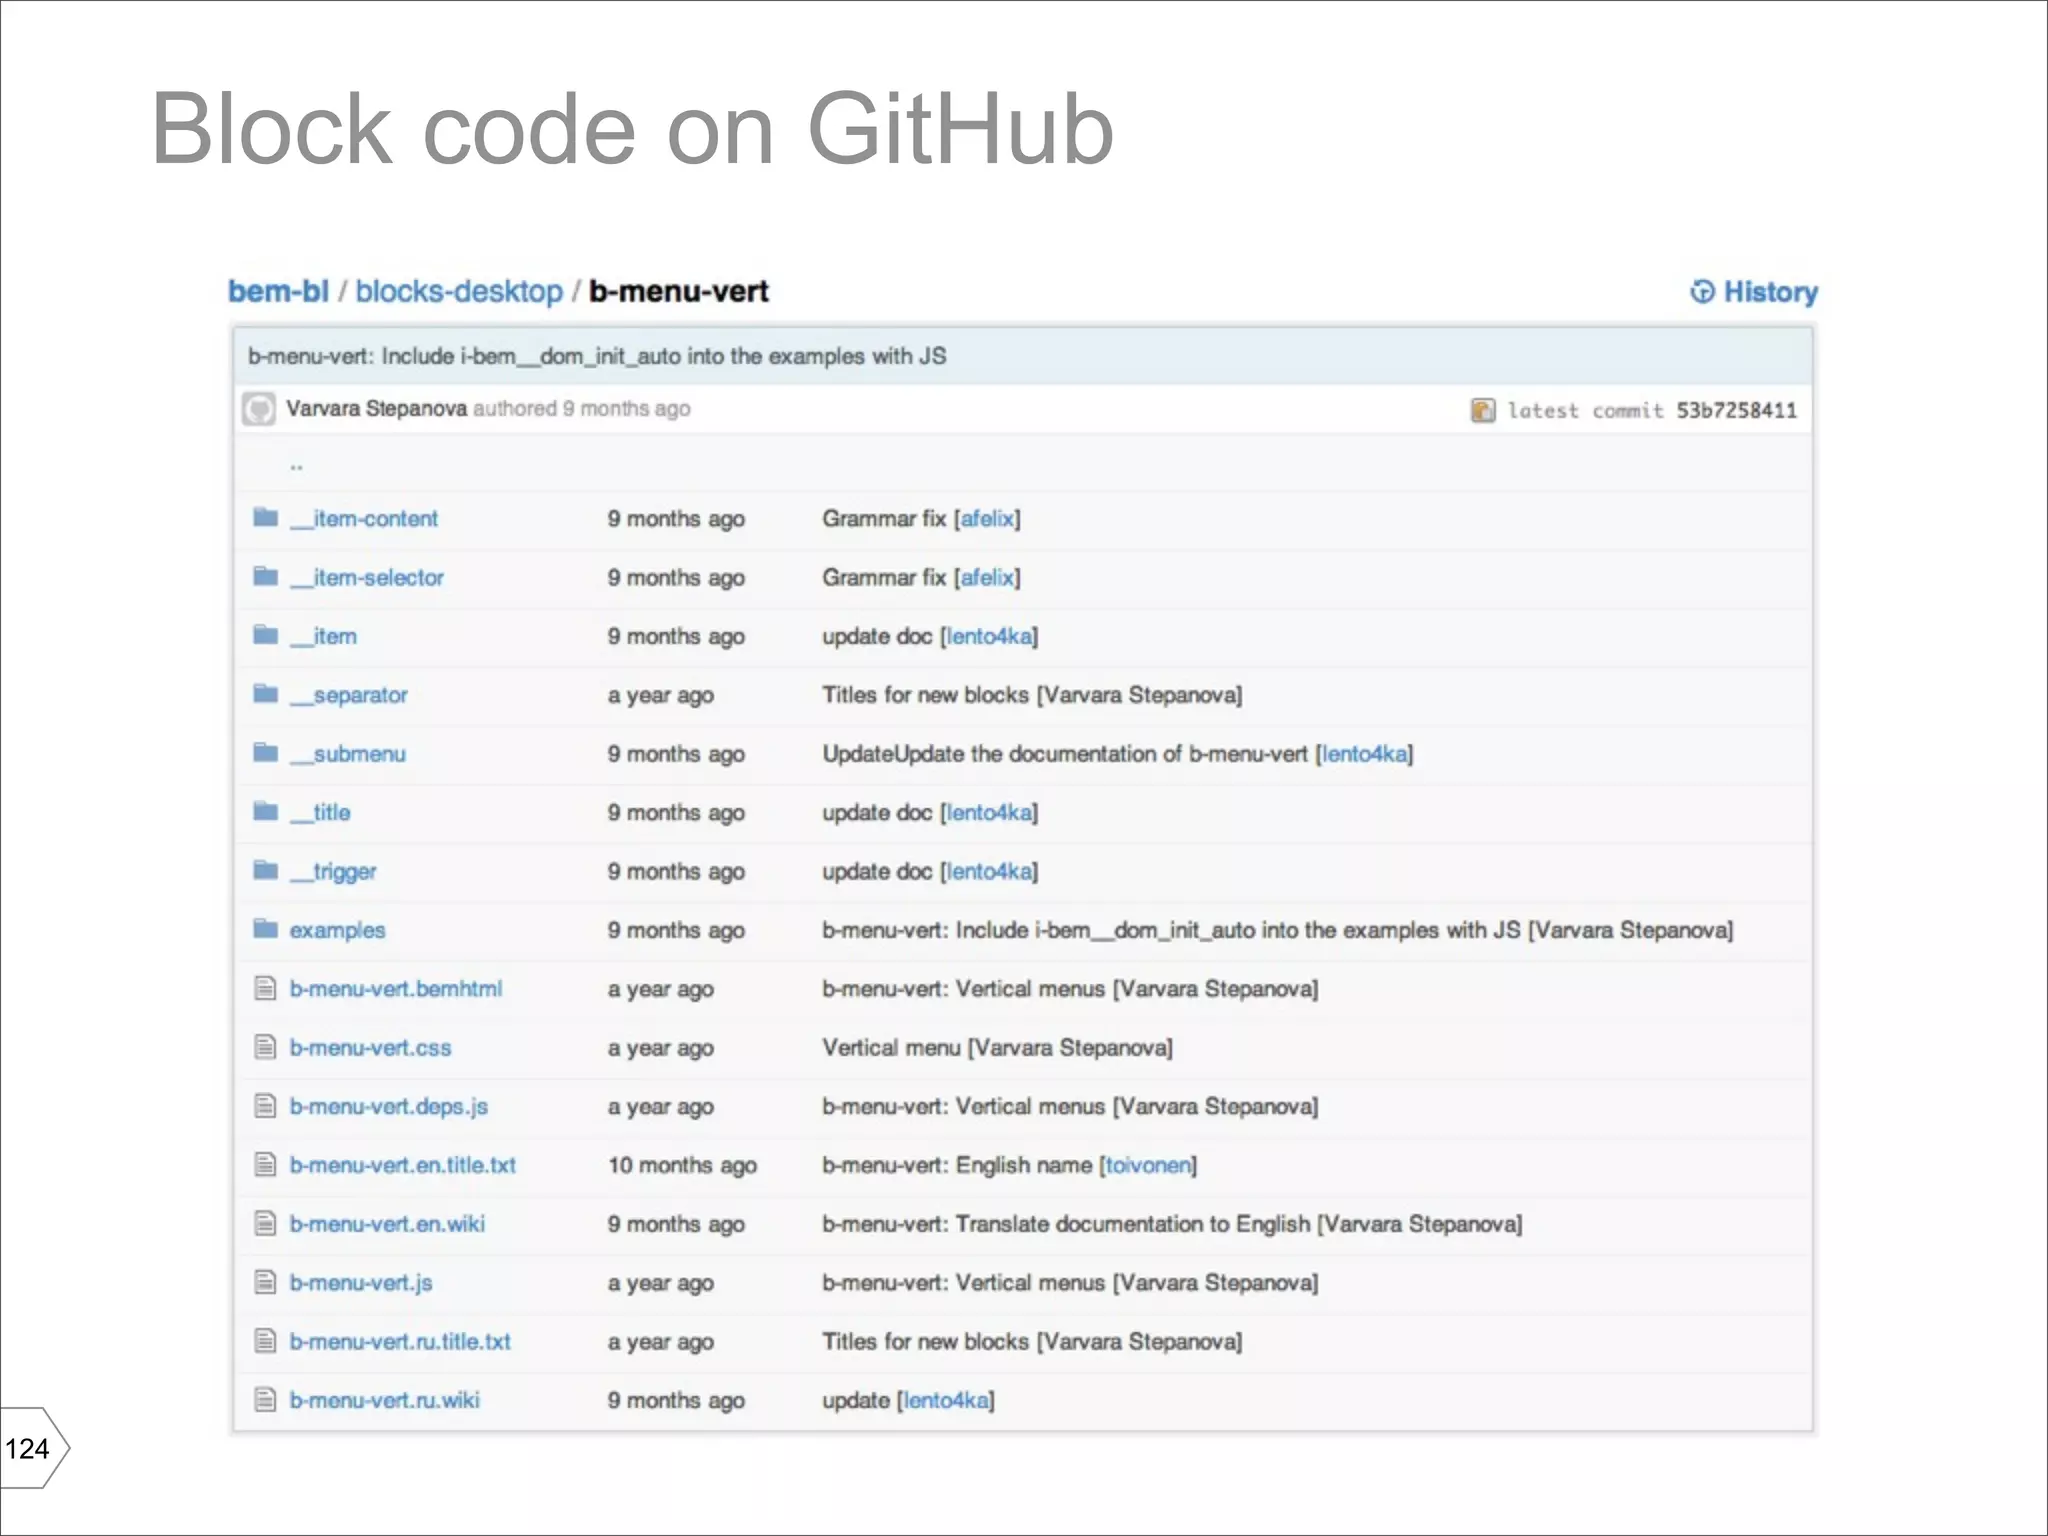Click folder icon for examples

pos(265,929)
